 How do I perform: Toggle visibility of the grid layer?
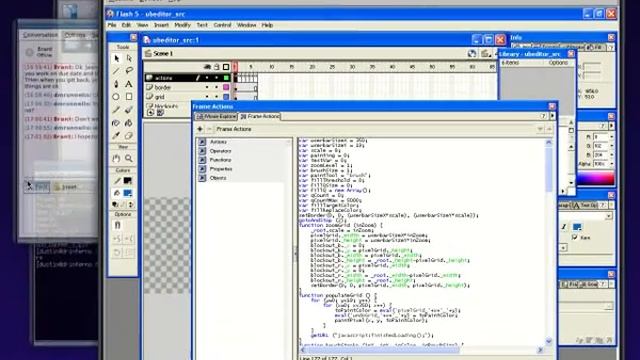207,97
